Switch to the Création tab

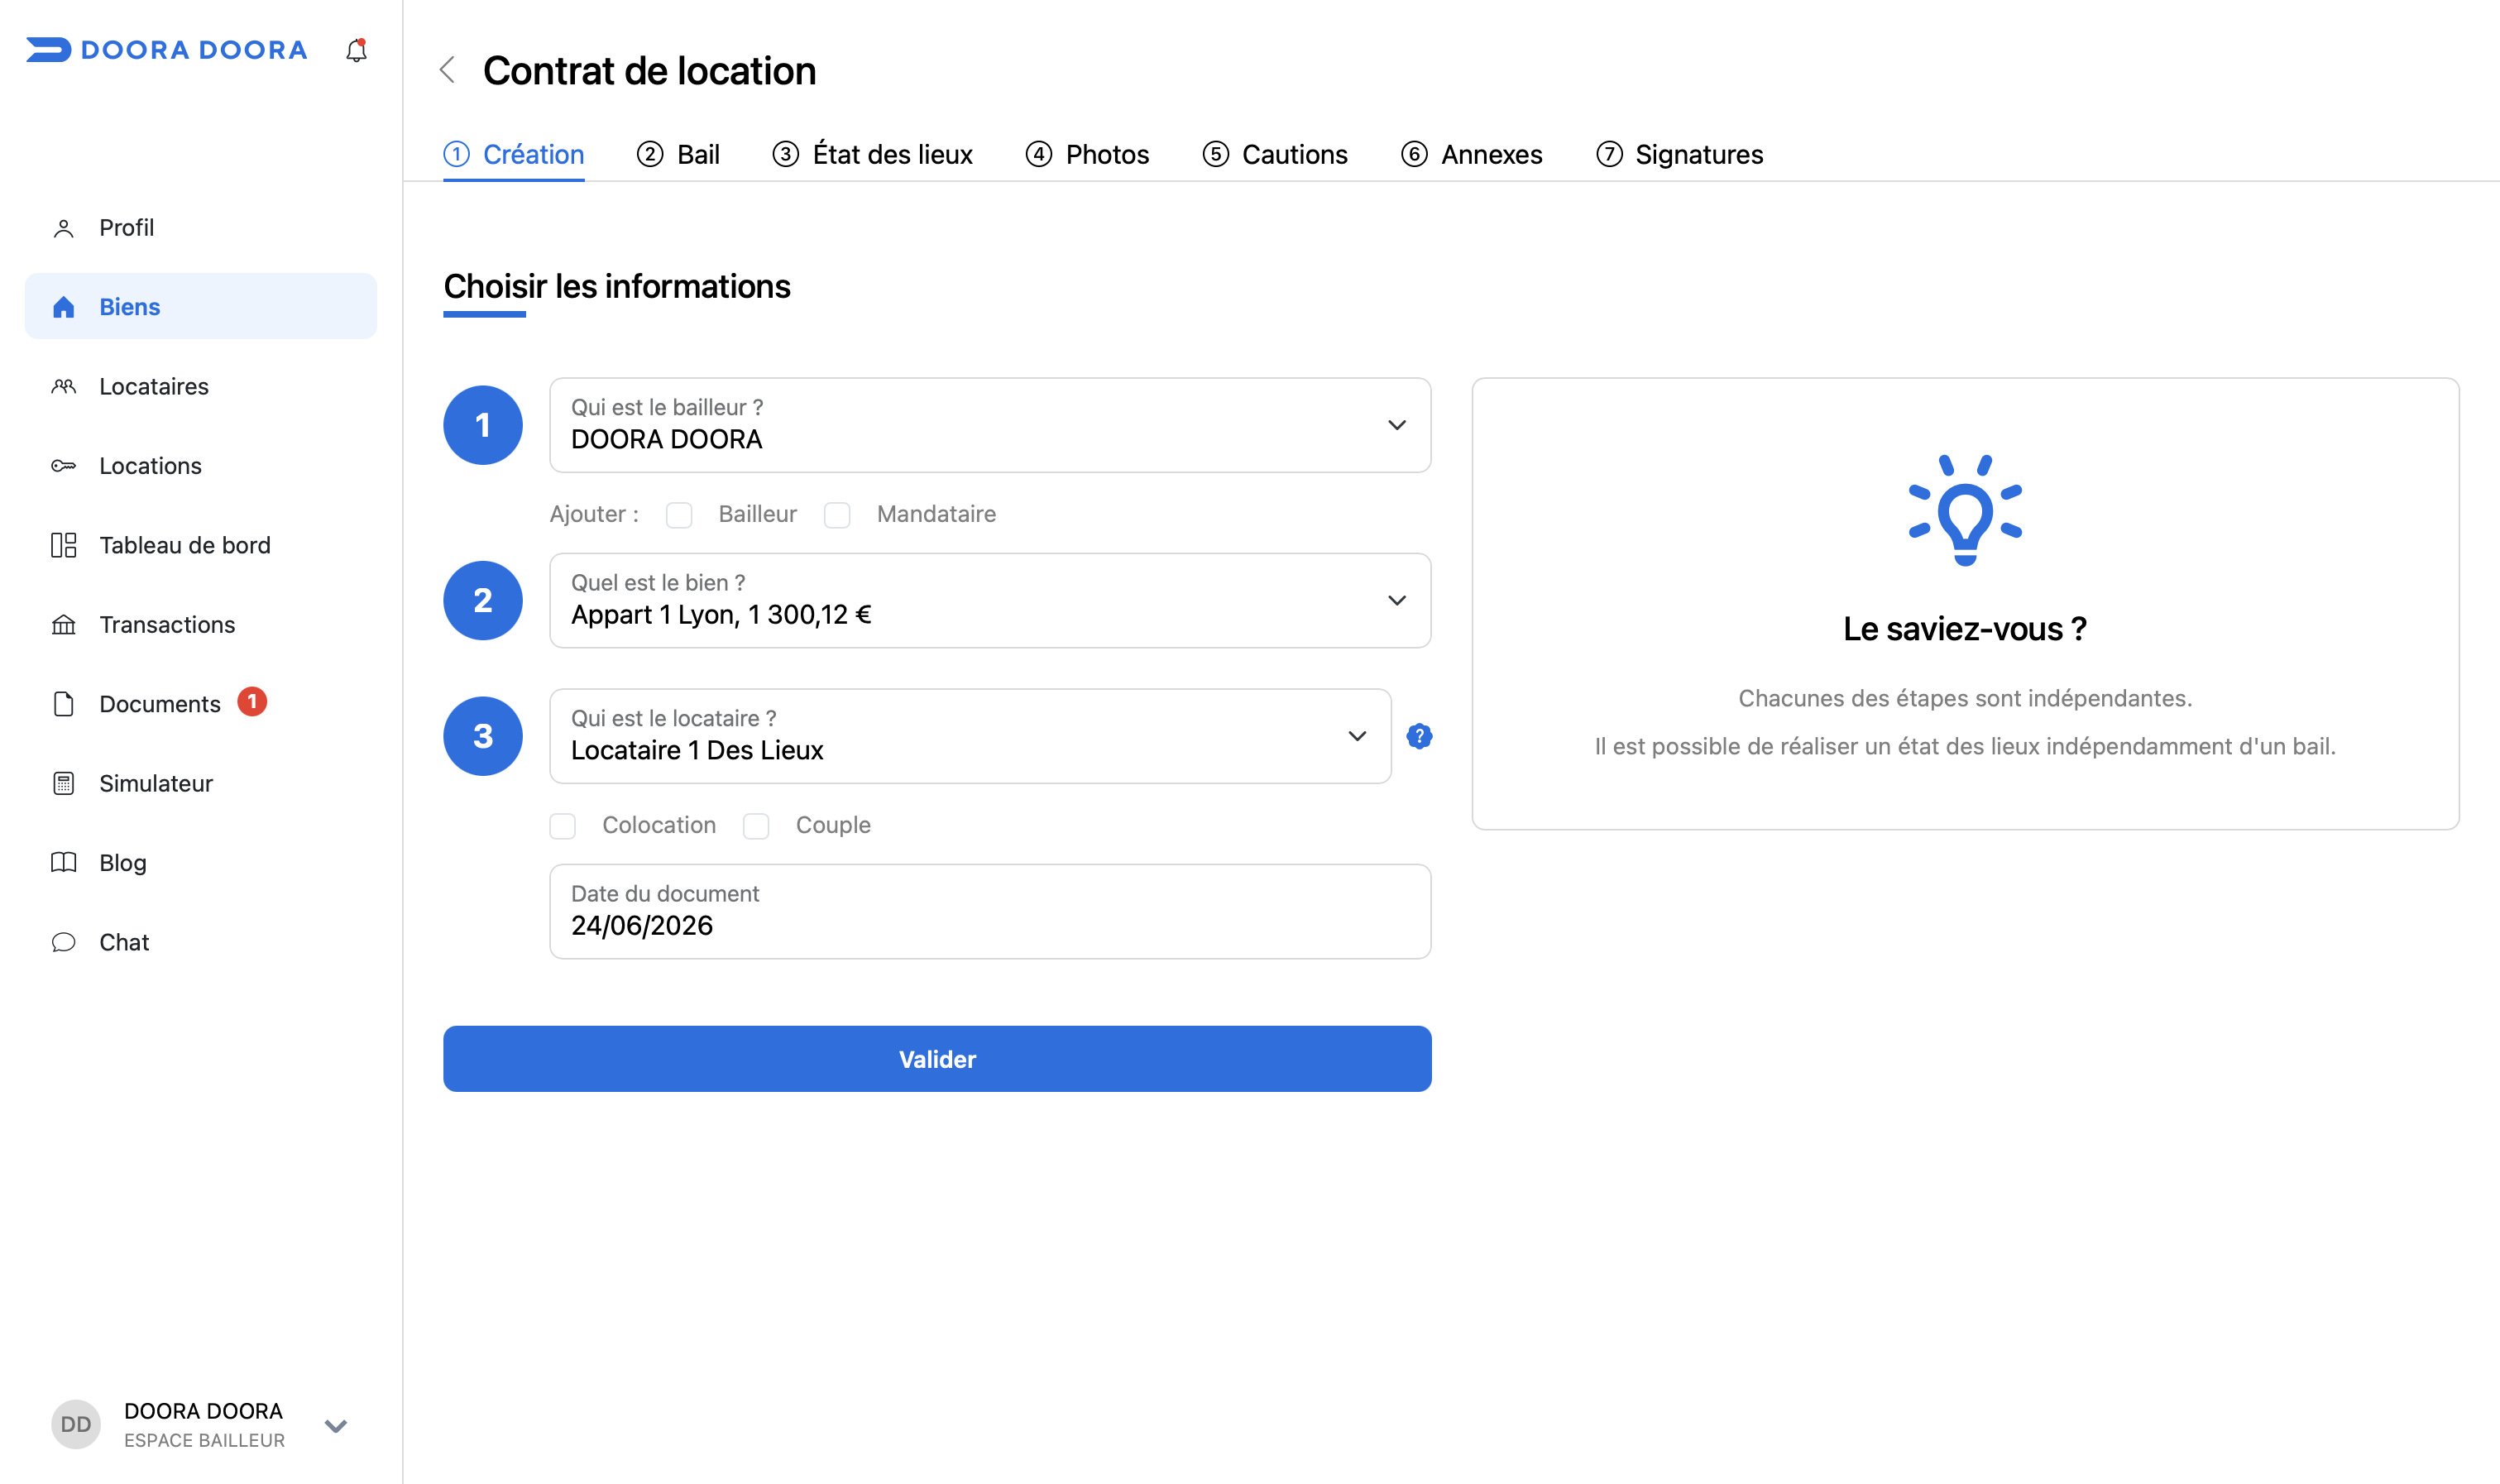[x=514, y=154]
